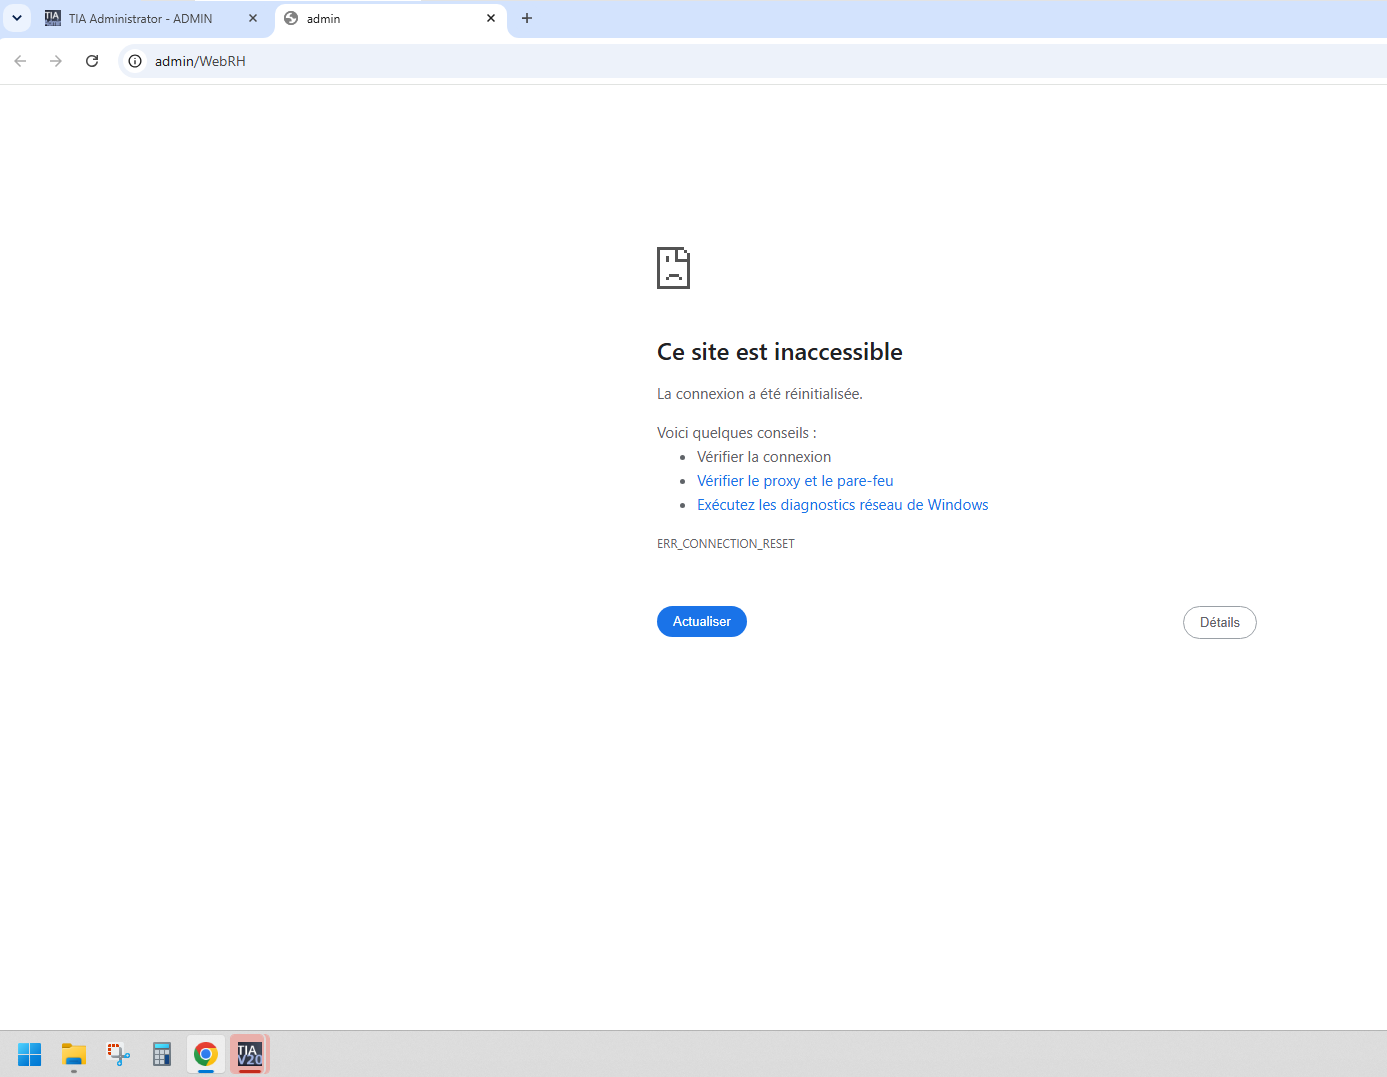This screenshot has width=1387, height=1077.
Task: Open the Snipping Tool from the taskbar
Action: point(118,1054)
